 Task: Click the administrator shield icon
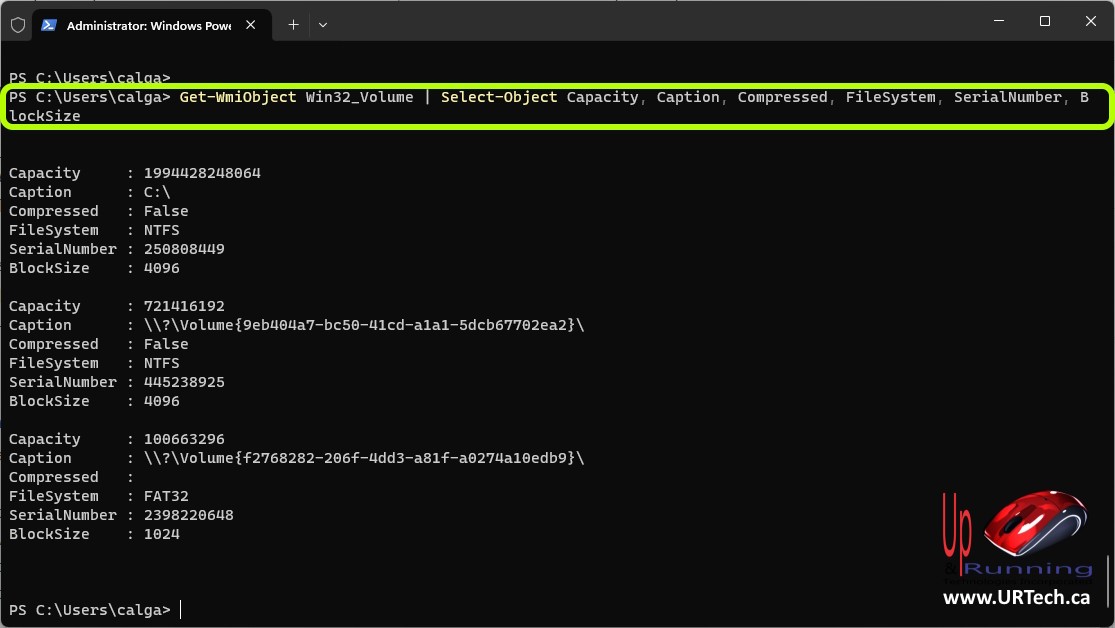(17, 25)
